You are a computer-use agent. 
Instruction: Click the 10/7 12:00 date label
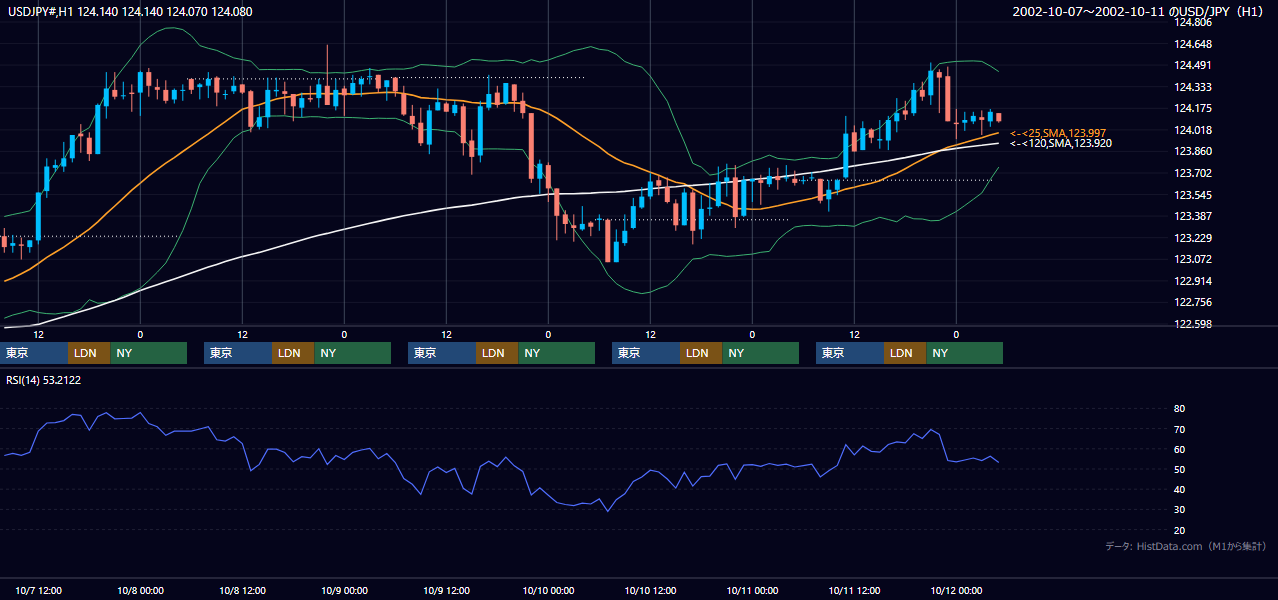click(x=39, y=590)
